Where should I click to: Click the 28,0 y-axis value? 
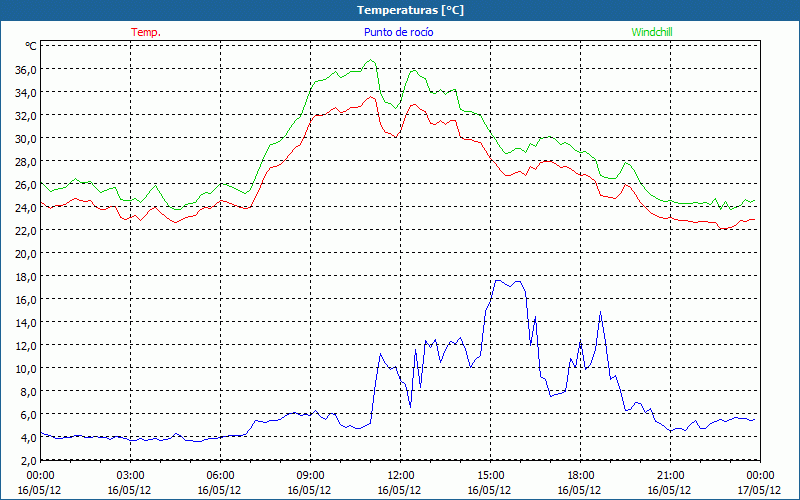26,161
